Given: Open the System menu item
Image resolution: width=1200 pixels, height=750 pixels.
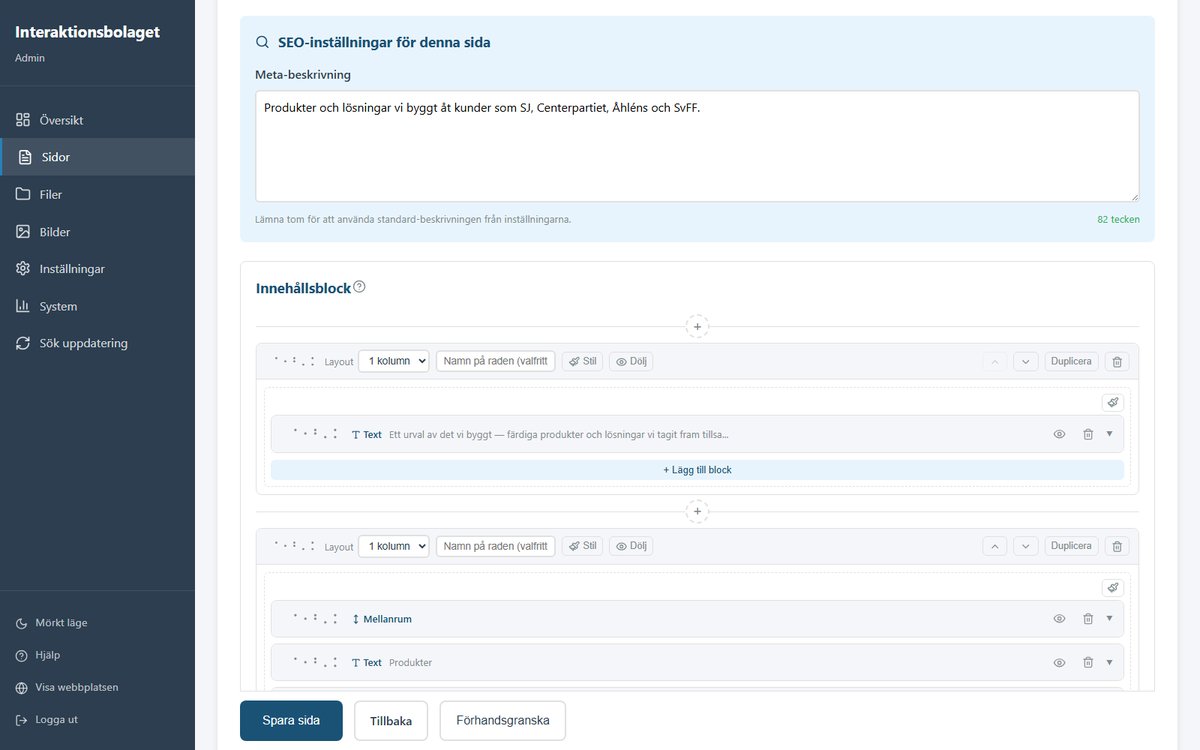Looking at the screenshot, I should pyautogui.click(x=97, y=306).
